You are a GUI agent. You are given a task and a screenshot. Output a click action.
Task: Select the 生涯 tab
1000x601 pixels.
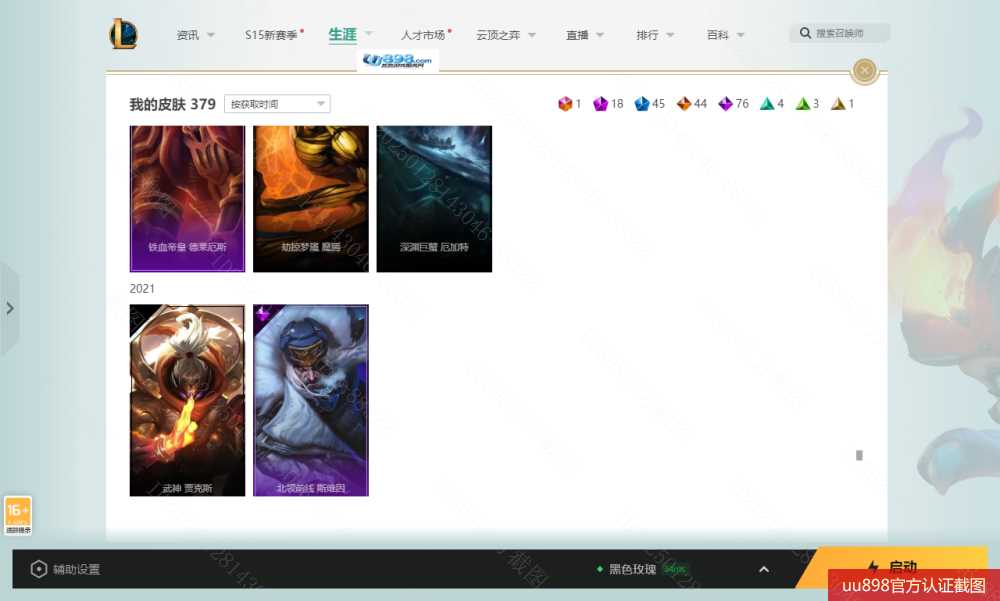[342, 34]
